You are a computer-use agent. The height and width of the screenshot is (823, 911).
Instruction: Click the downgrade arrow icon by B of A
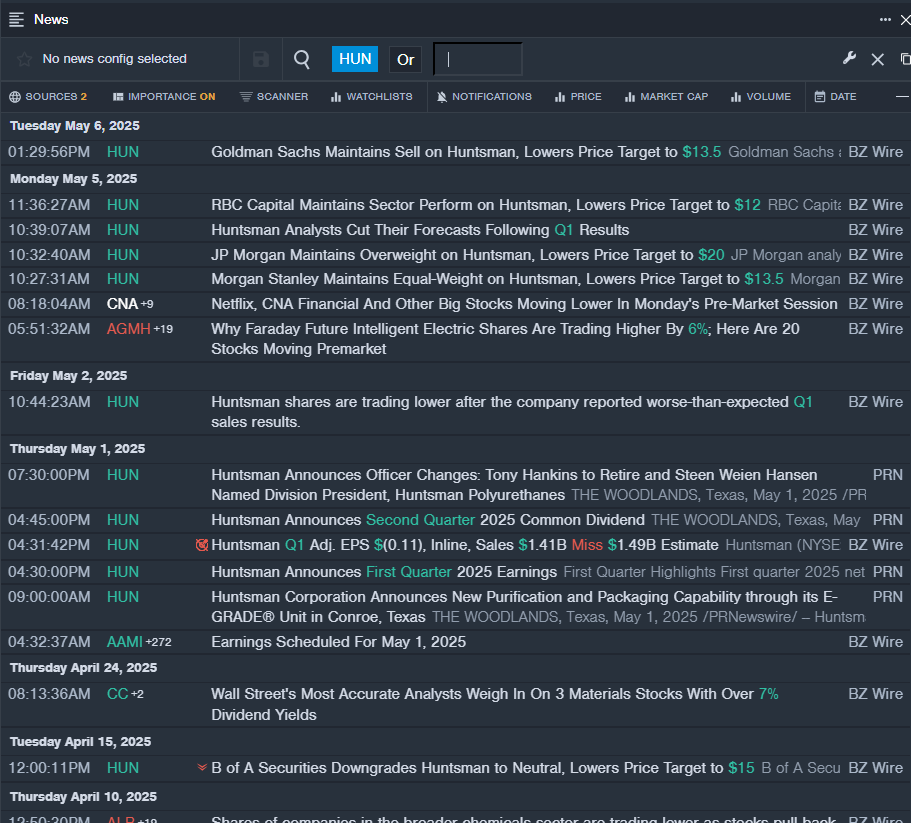click(202, 768)
